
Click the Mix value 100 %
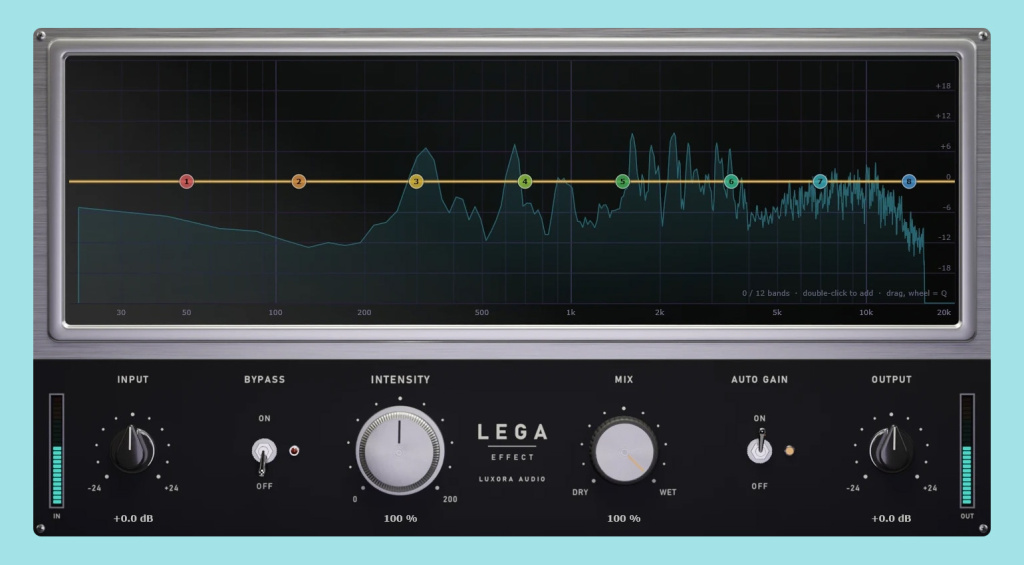624,519
